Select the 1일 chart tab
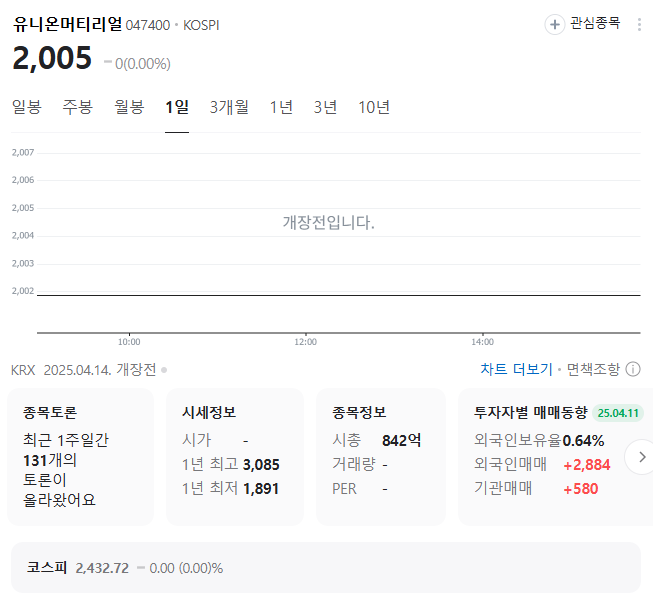This screenshot has height=599, width=653. tap(177, 107)
